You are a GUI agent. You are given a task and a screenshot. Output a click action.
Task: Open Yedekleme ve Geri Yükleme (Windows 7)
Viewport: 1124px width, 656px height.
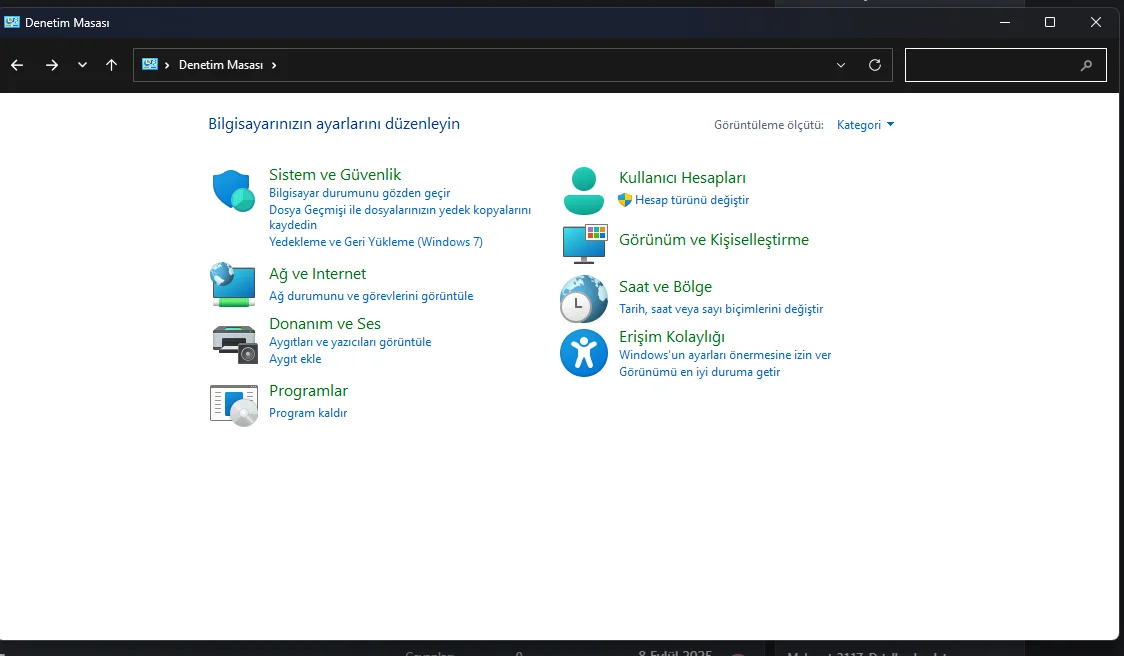[376, 242]
